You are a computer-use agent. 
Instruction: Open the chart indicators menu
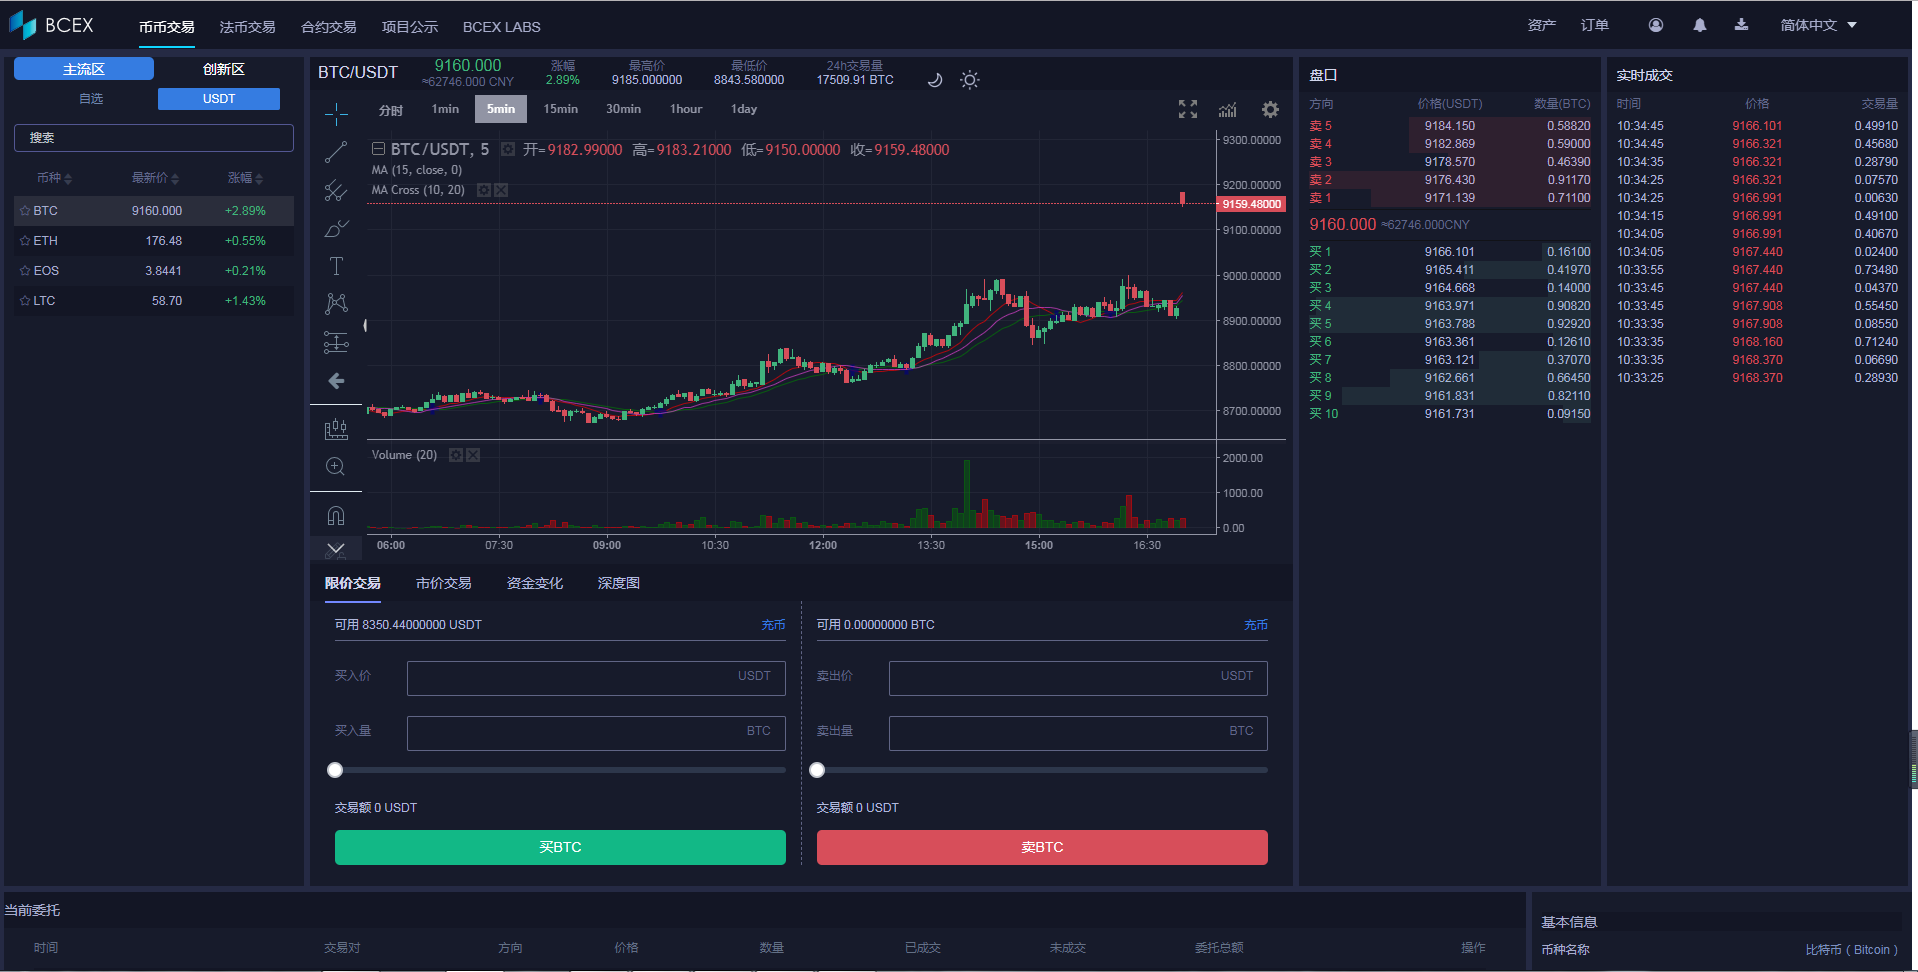tap(1227, 109)
